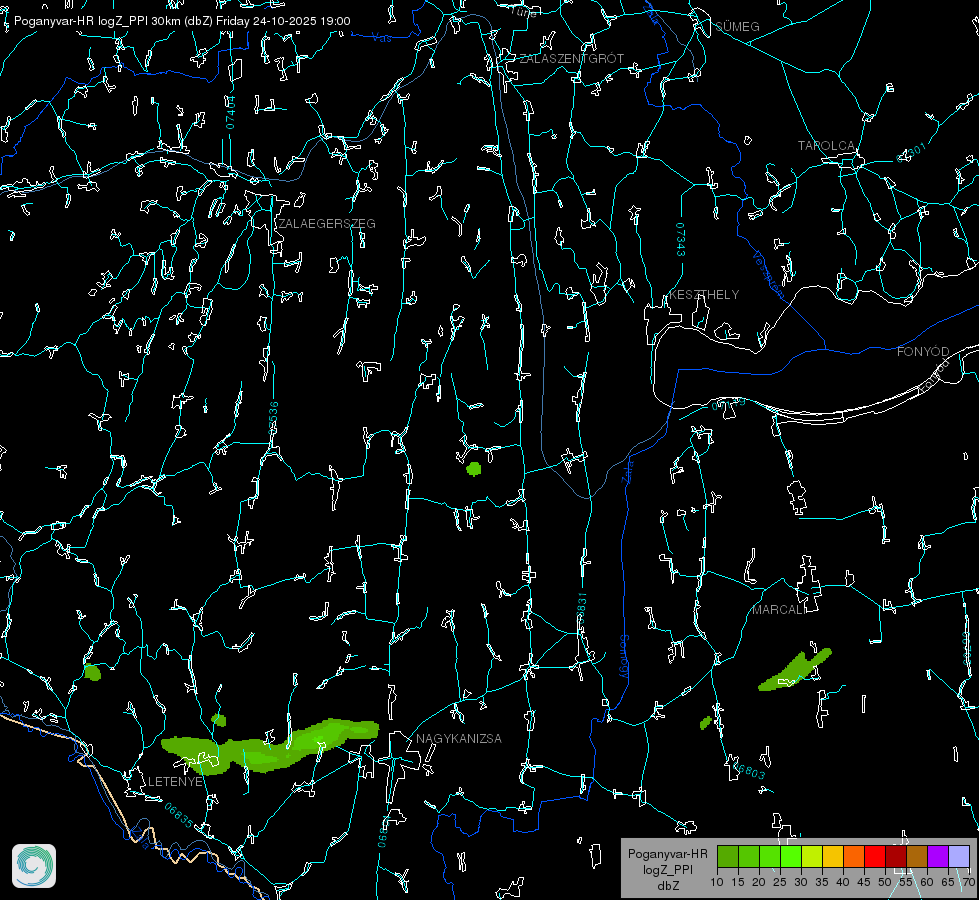979x900 pixels.
Task: Click the blue Vas county label
Action: (x=382, y=38)
